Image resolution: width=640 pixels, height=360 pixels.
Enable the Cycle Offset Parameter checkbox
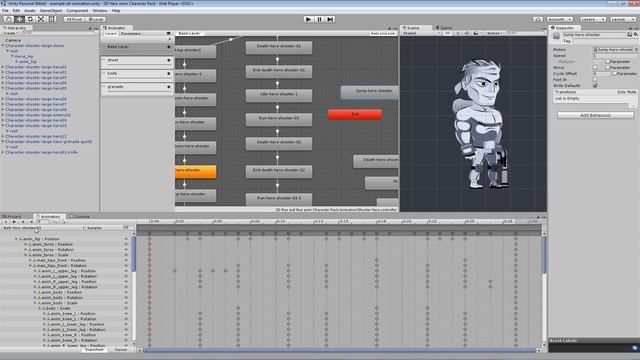614,73
